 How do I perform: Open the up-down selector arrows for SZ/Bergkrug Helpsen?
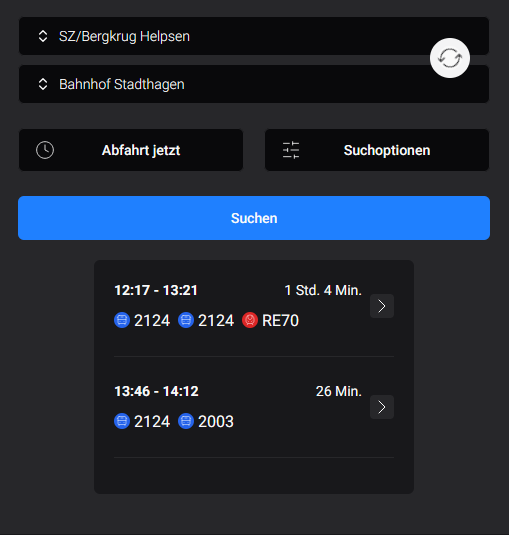point(43,36)
